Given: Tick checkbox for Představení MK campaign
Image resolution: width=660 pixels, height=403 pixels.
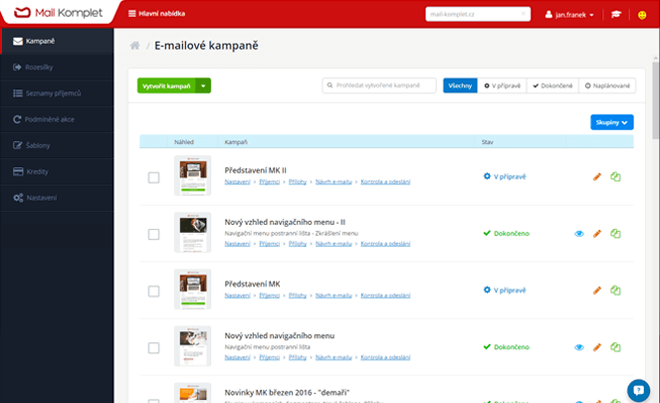Looking at the screenshot, I should 154,291.
